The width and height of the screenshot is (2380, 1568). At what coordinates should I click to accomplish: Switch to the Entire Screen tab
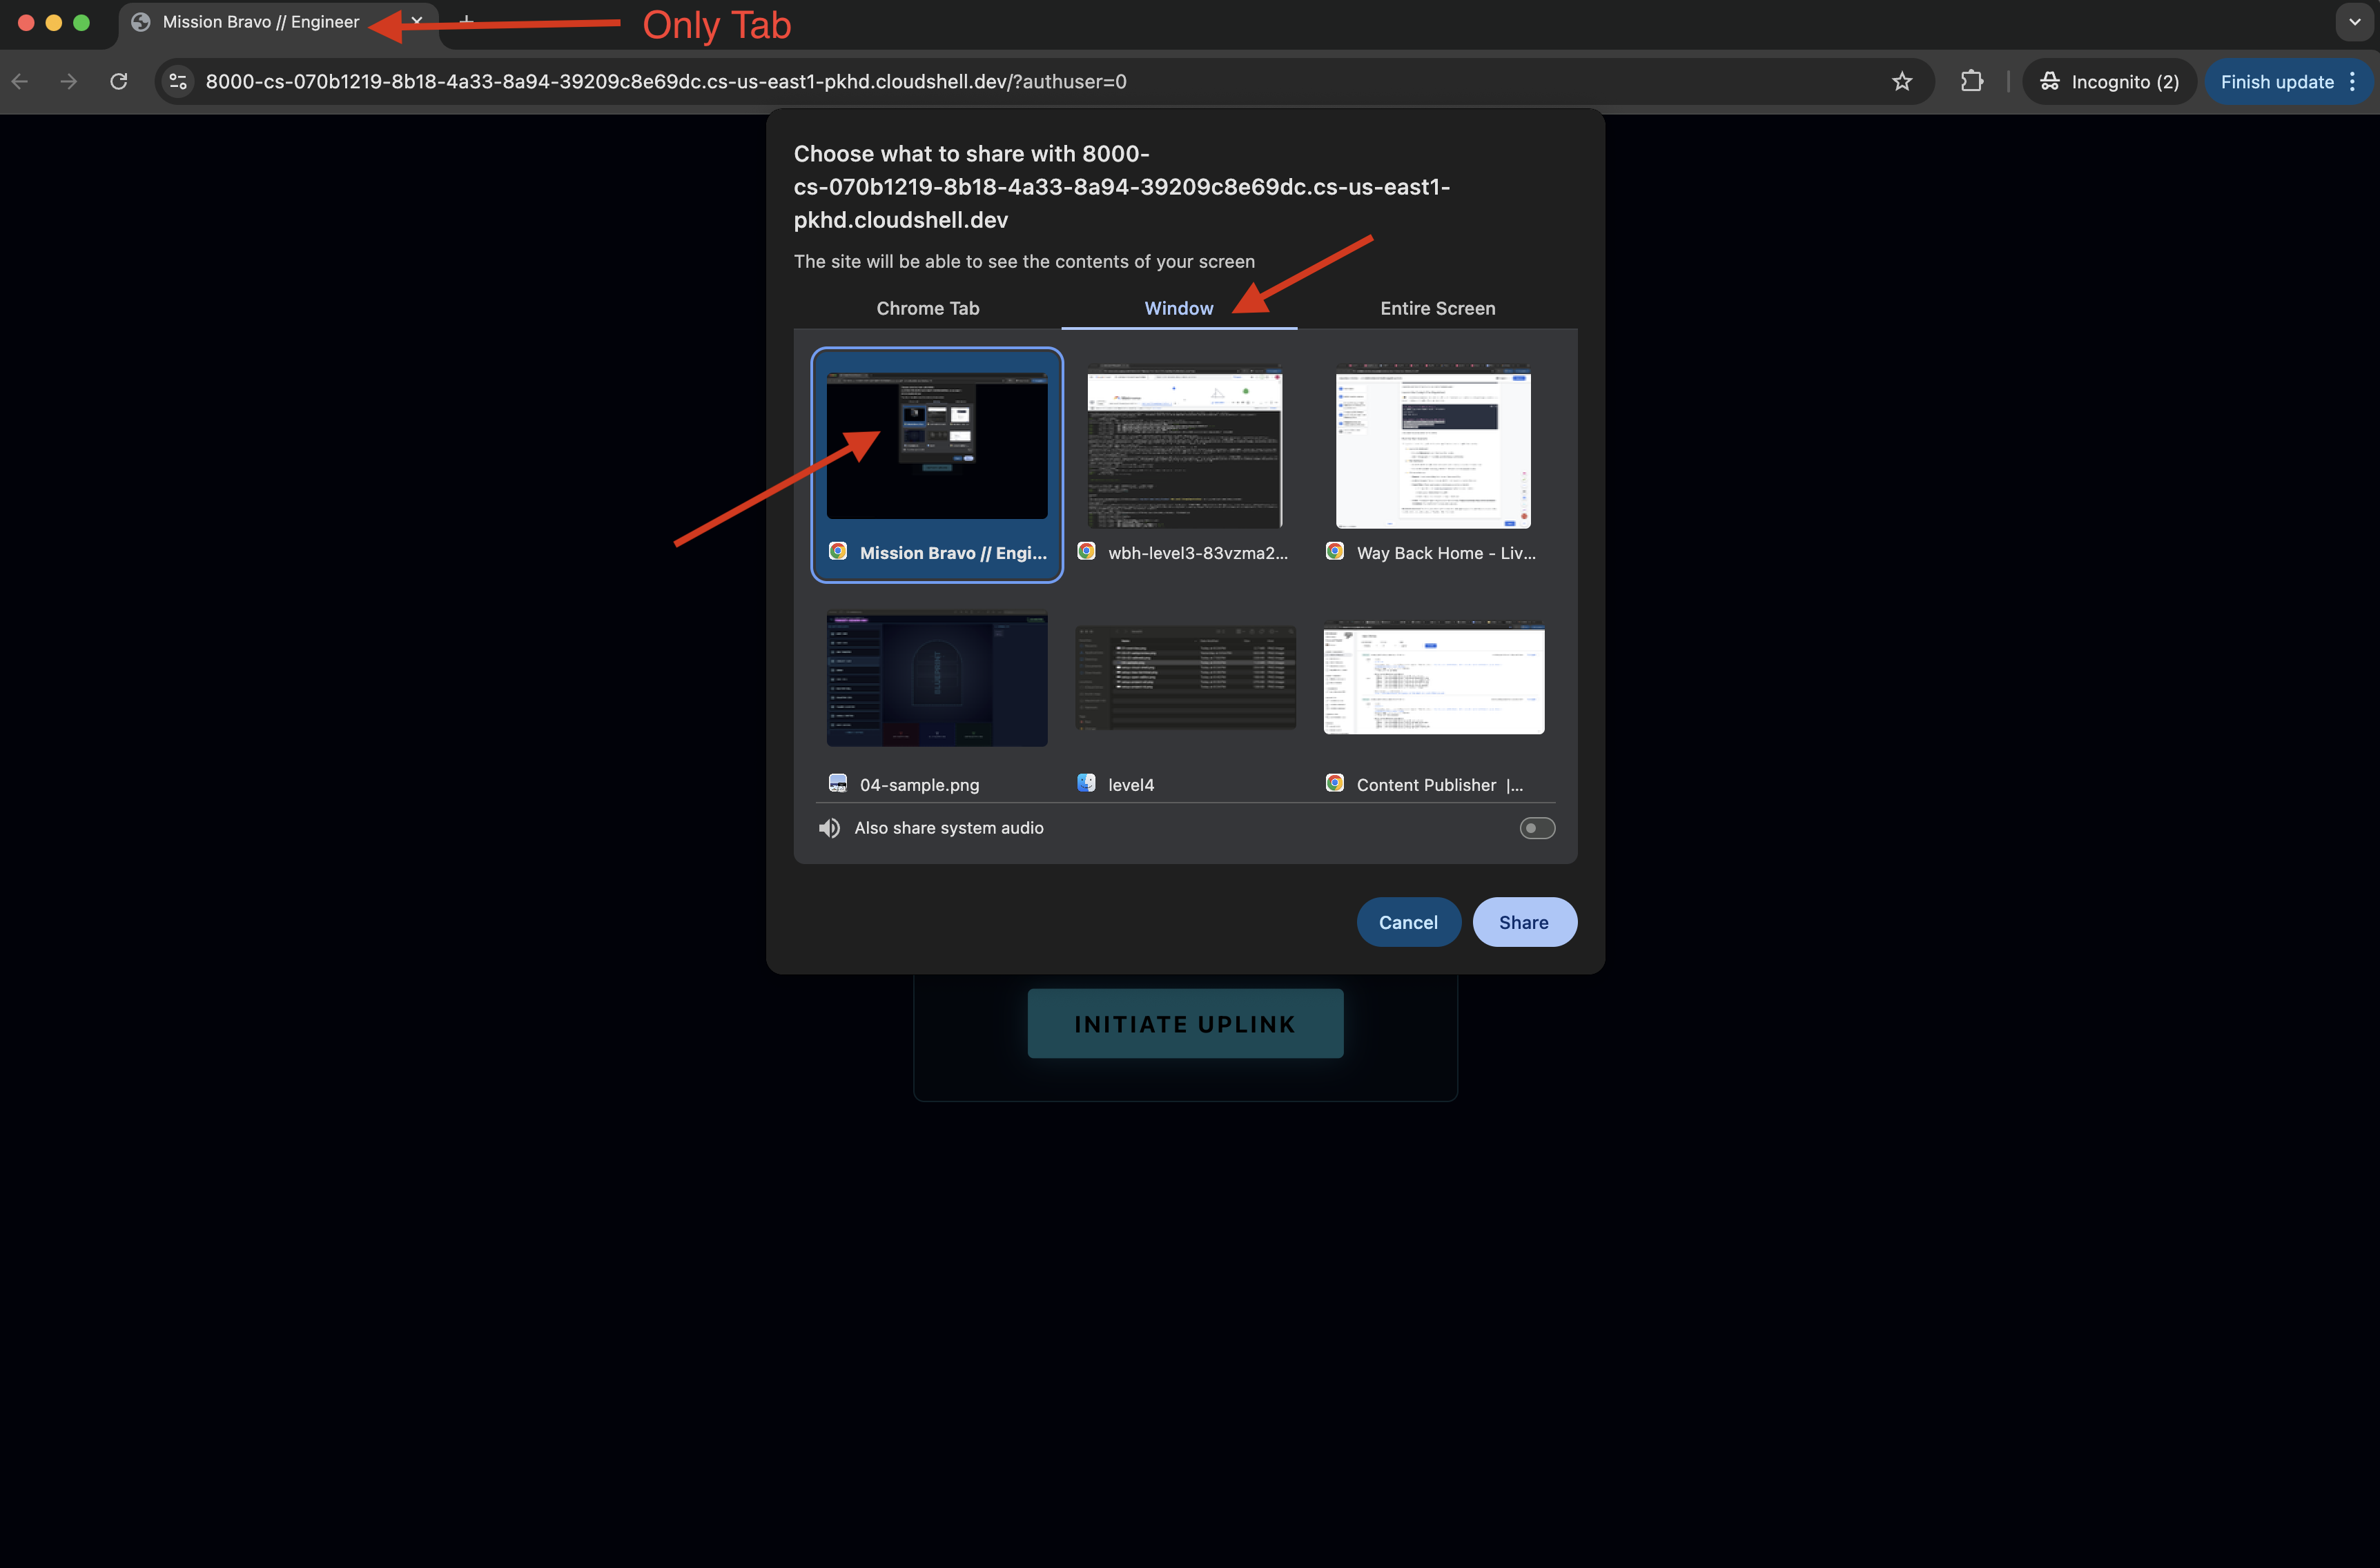click(1437, 308)
